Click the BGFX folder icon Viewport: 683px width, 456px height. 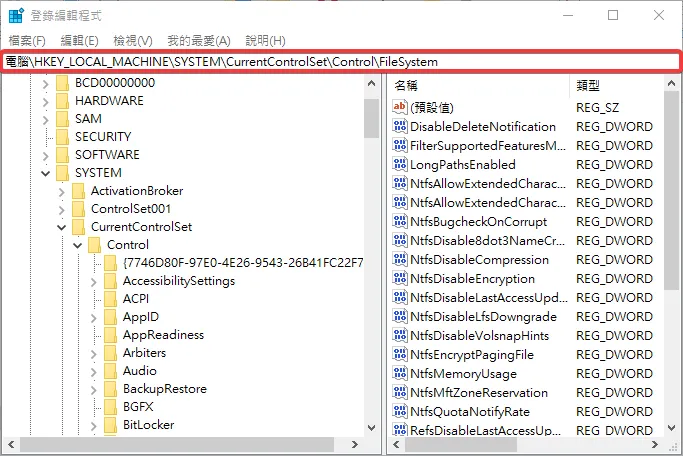(x=111, y=406)
